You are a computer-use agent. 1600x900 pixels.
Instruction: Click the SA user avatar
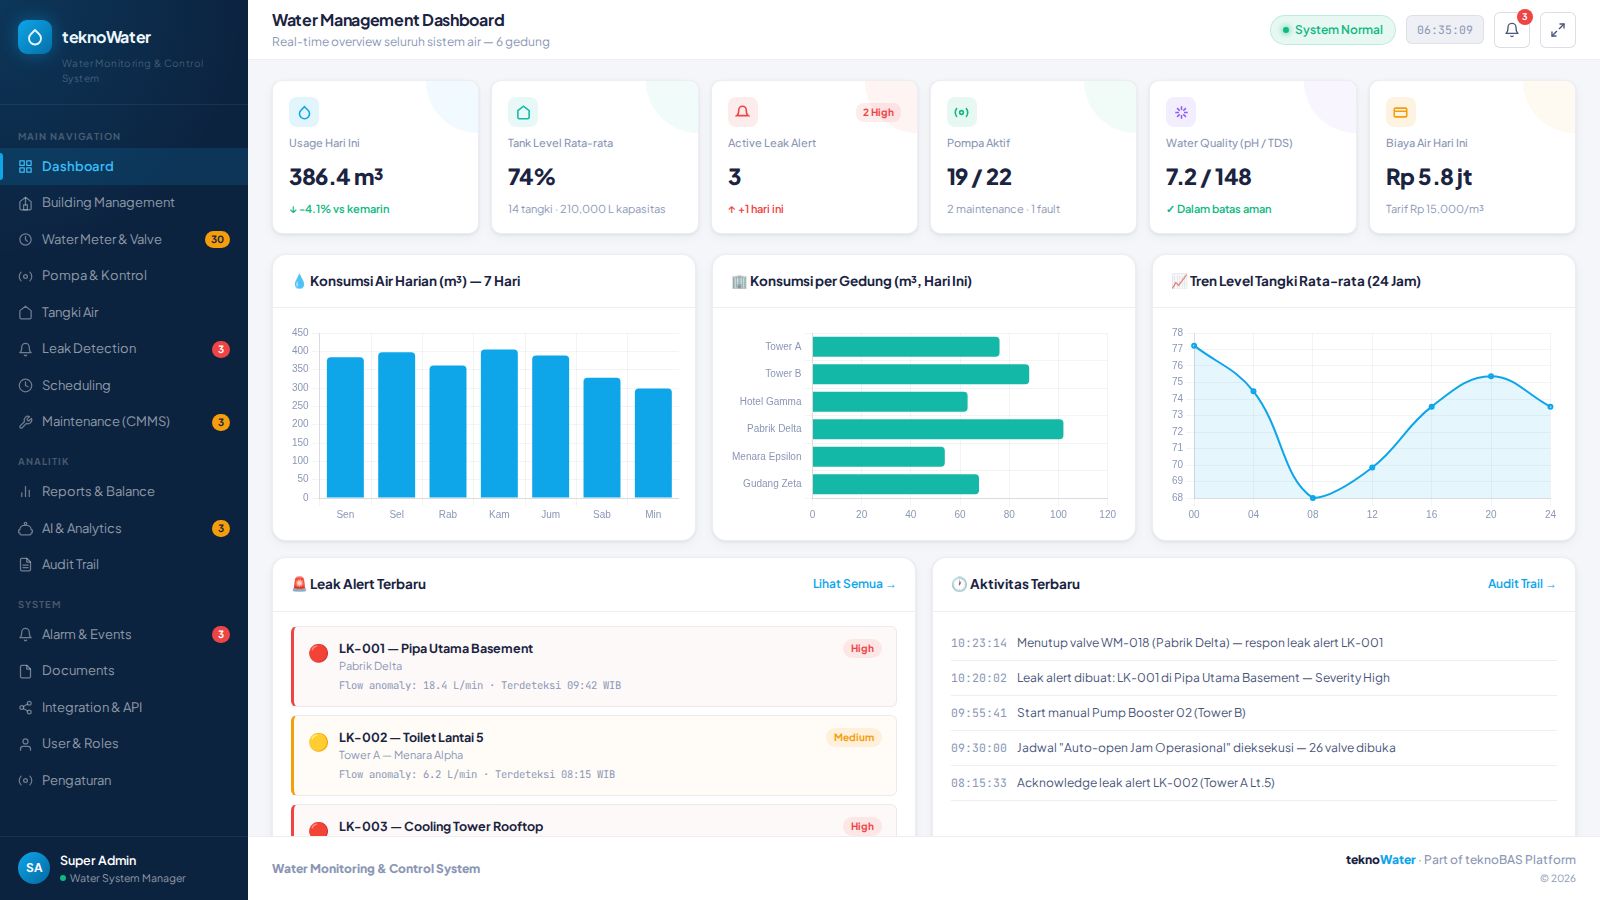point(34,868)
